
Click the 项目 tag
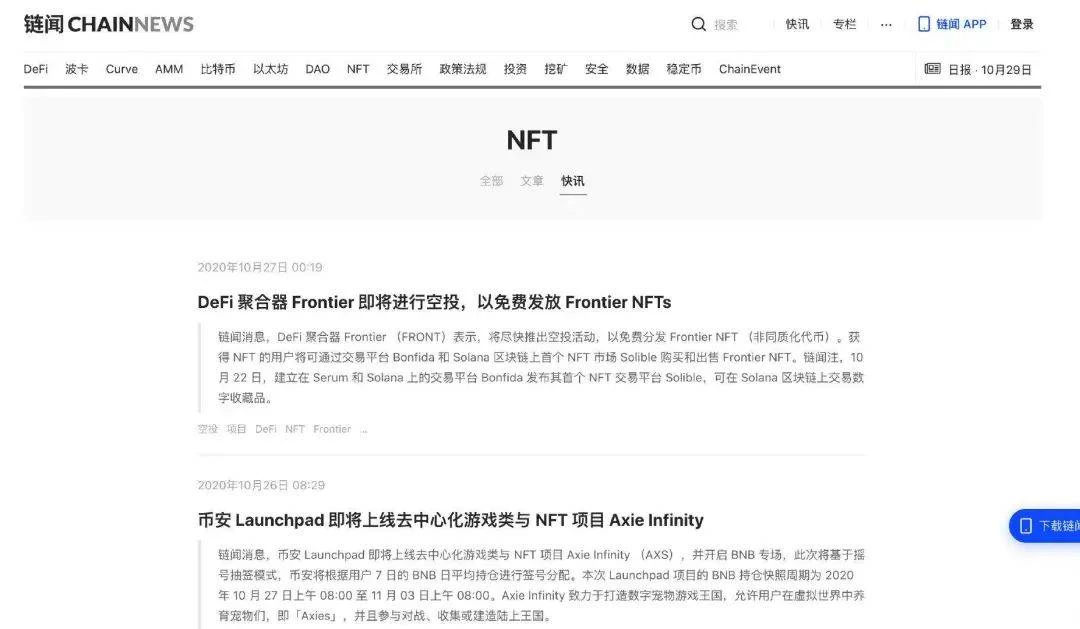pos(236,429)
